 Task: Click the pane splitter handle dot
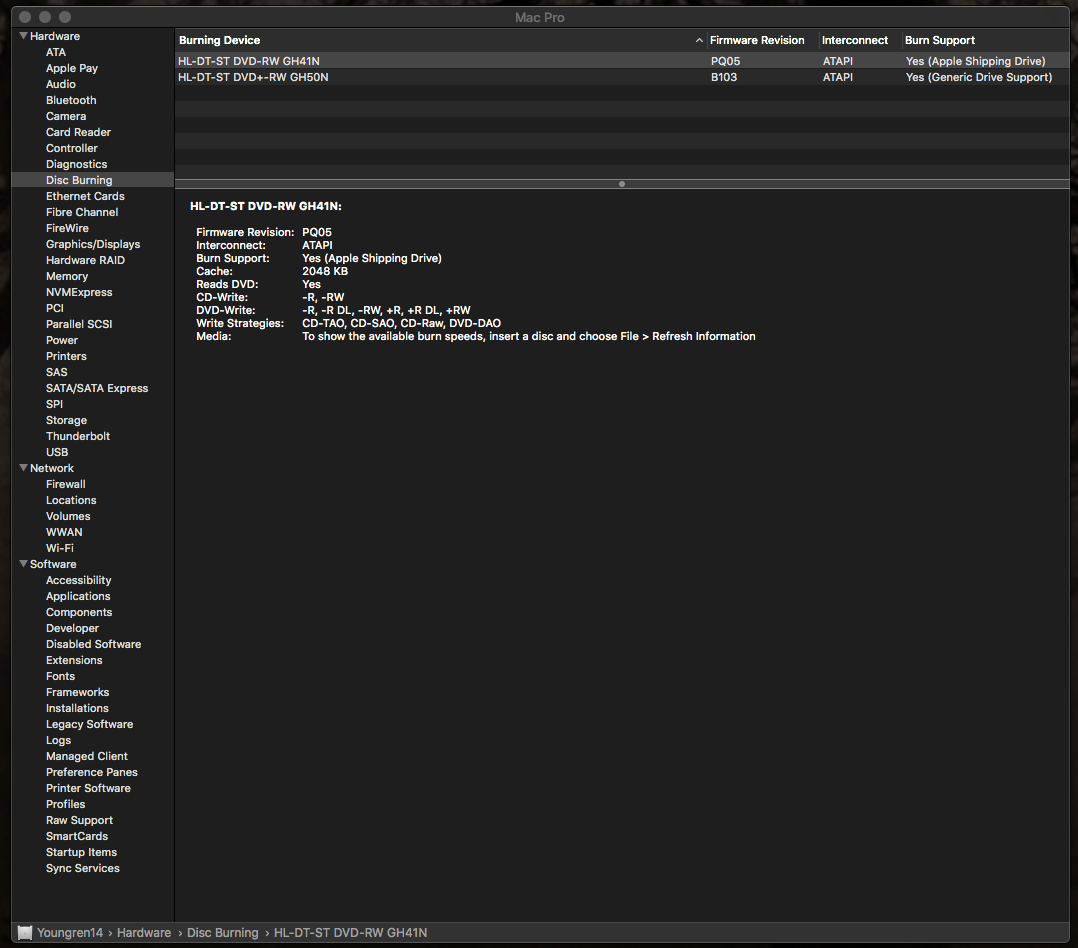point(622,184)
